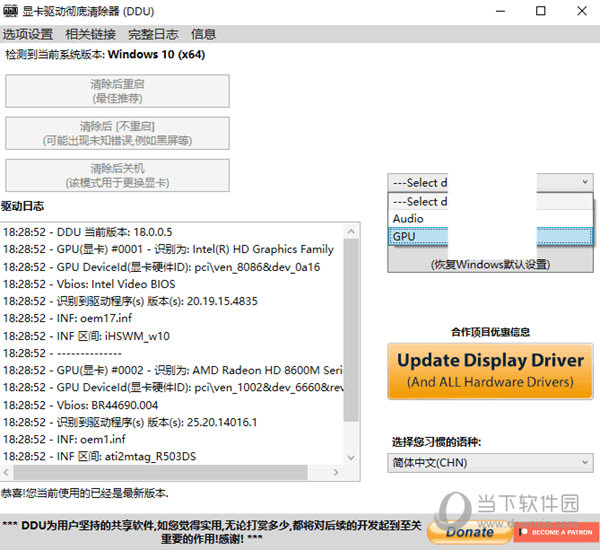The image size is (600, 550).
Task: Select log line Intel(R) HD Graphics Family
Action: click(168, 249)
